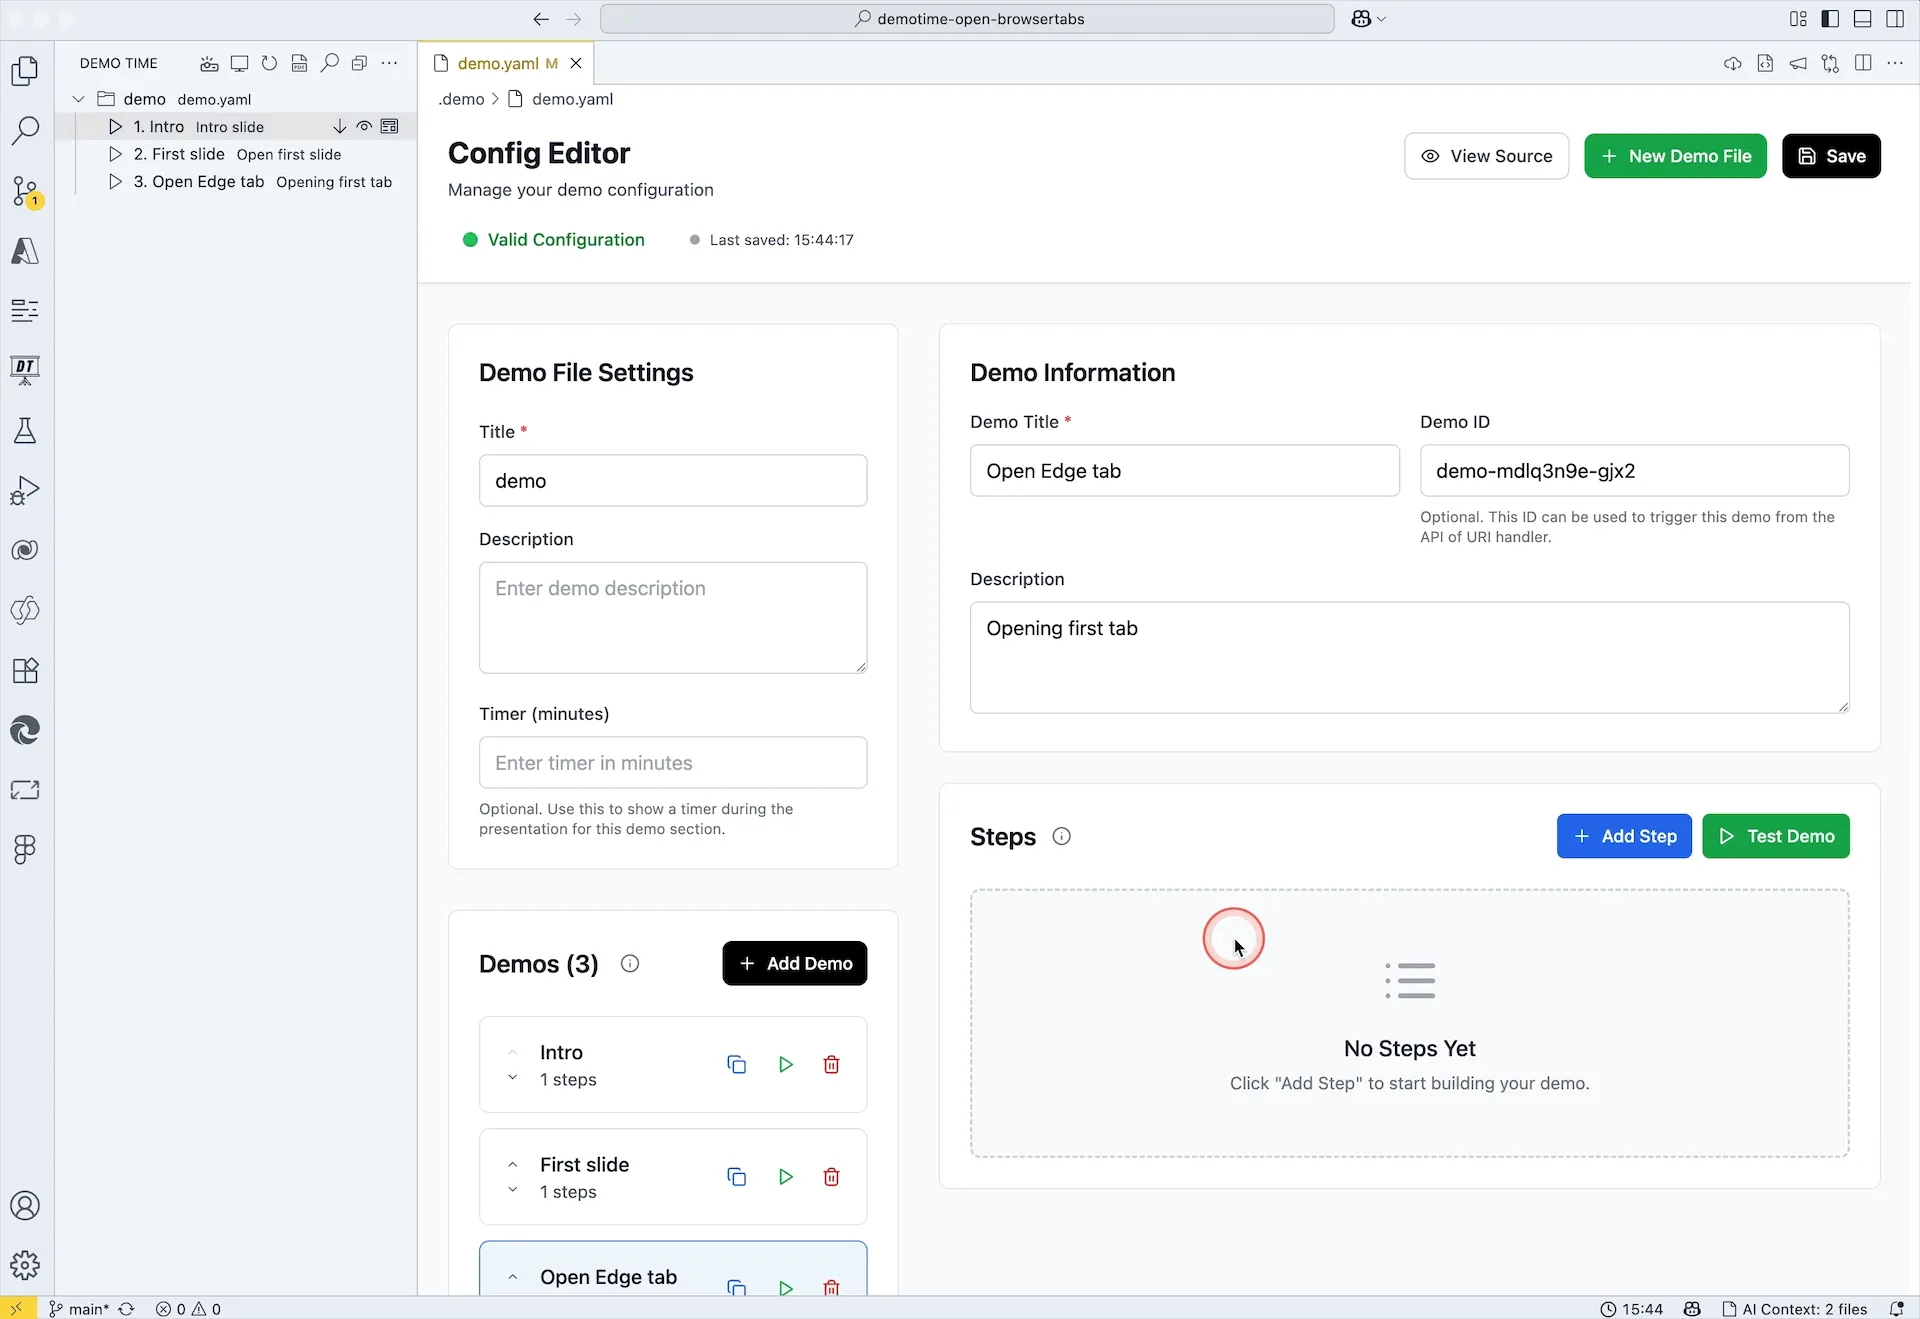
Task: Toggle the primary side bar layout
Action: pos(1830,19)
